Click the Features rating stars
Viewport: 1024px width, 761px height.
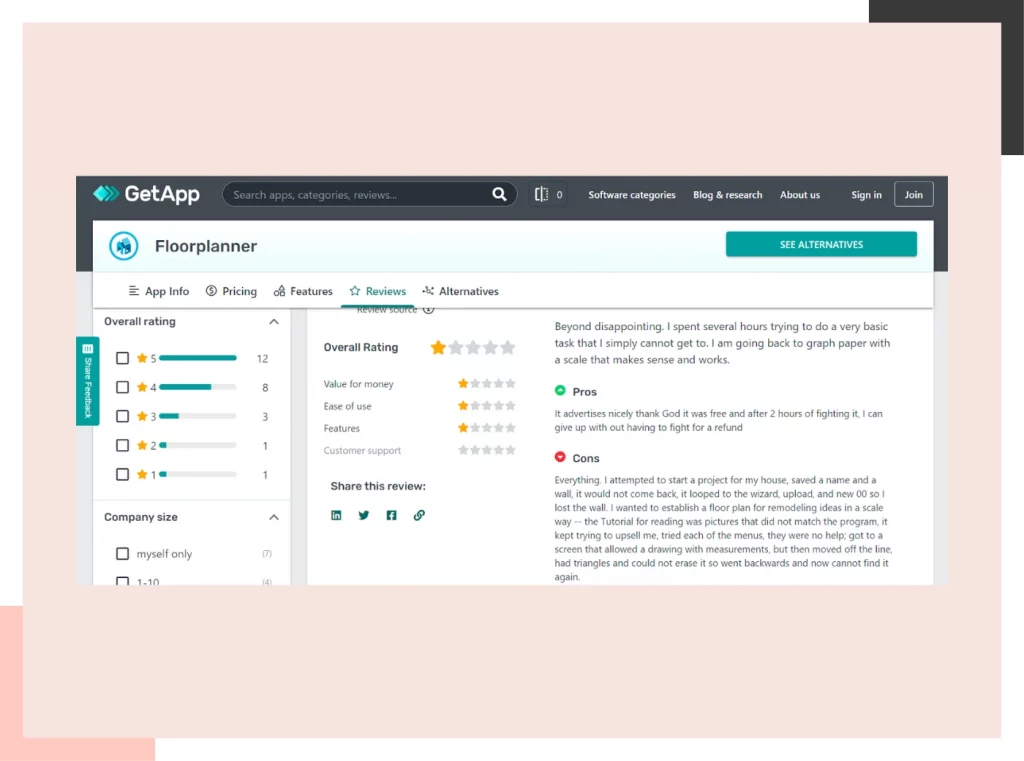click(x=487, y=428)
